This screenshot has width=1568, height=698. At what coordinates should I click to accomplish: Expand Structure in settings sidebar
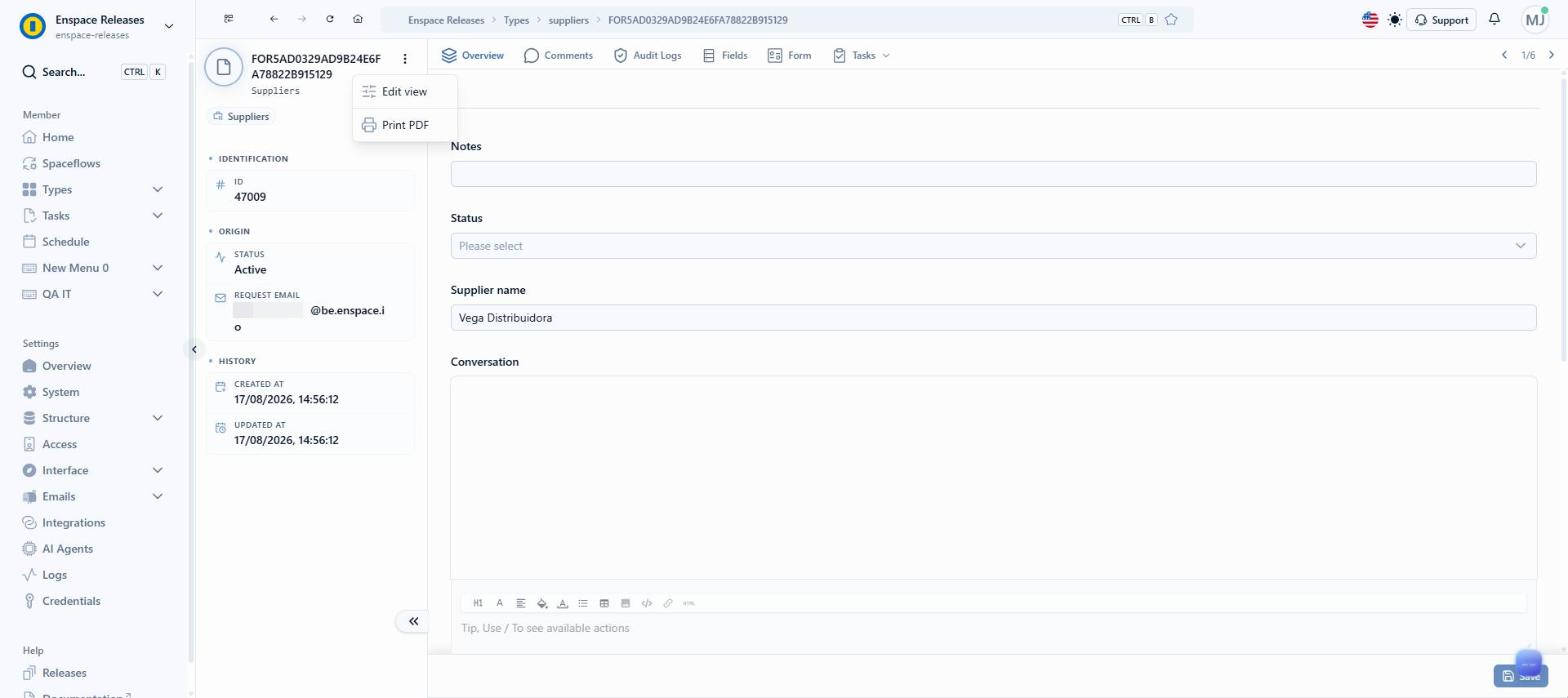pos(157,418)
